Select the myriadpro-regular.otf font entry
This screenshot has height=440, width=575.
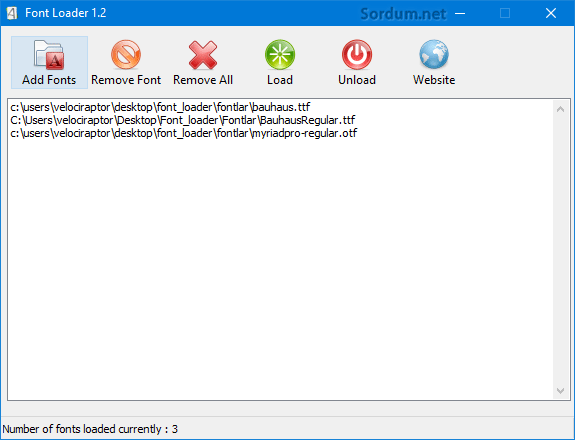(184, 133)
